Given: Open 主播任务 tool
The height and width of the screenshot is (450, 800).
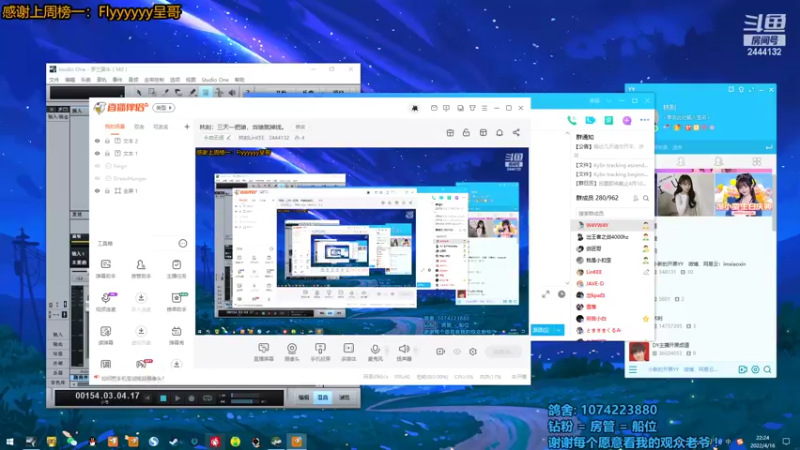Looking at the screenshot, I should coord(176,268).
